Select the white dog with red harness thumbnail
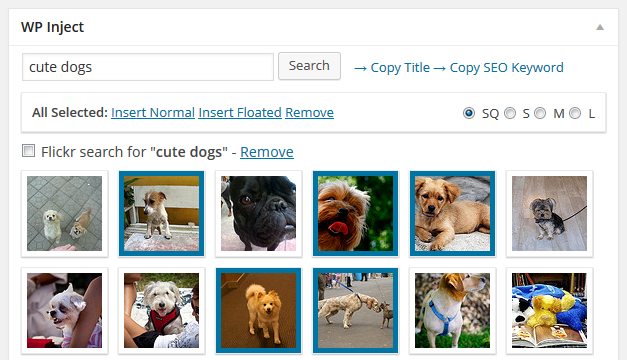 tap(162, 310)
